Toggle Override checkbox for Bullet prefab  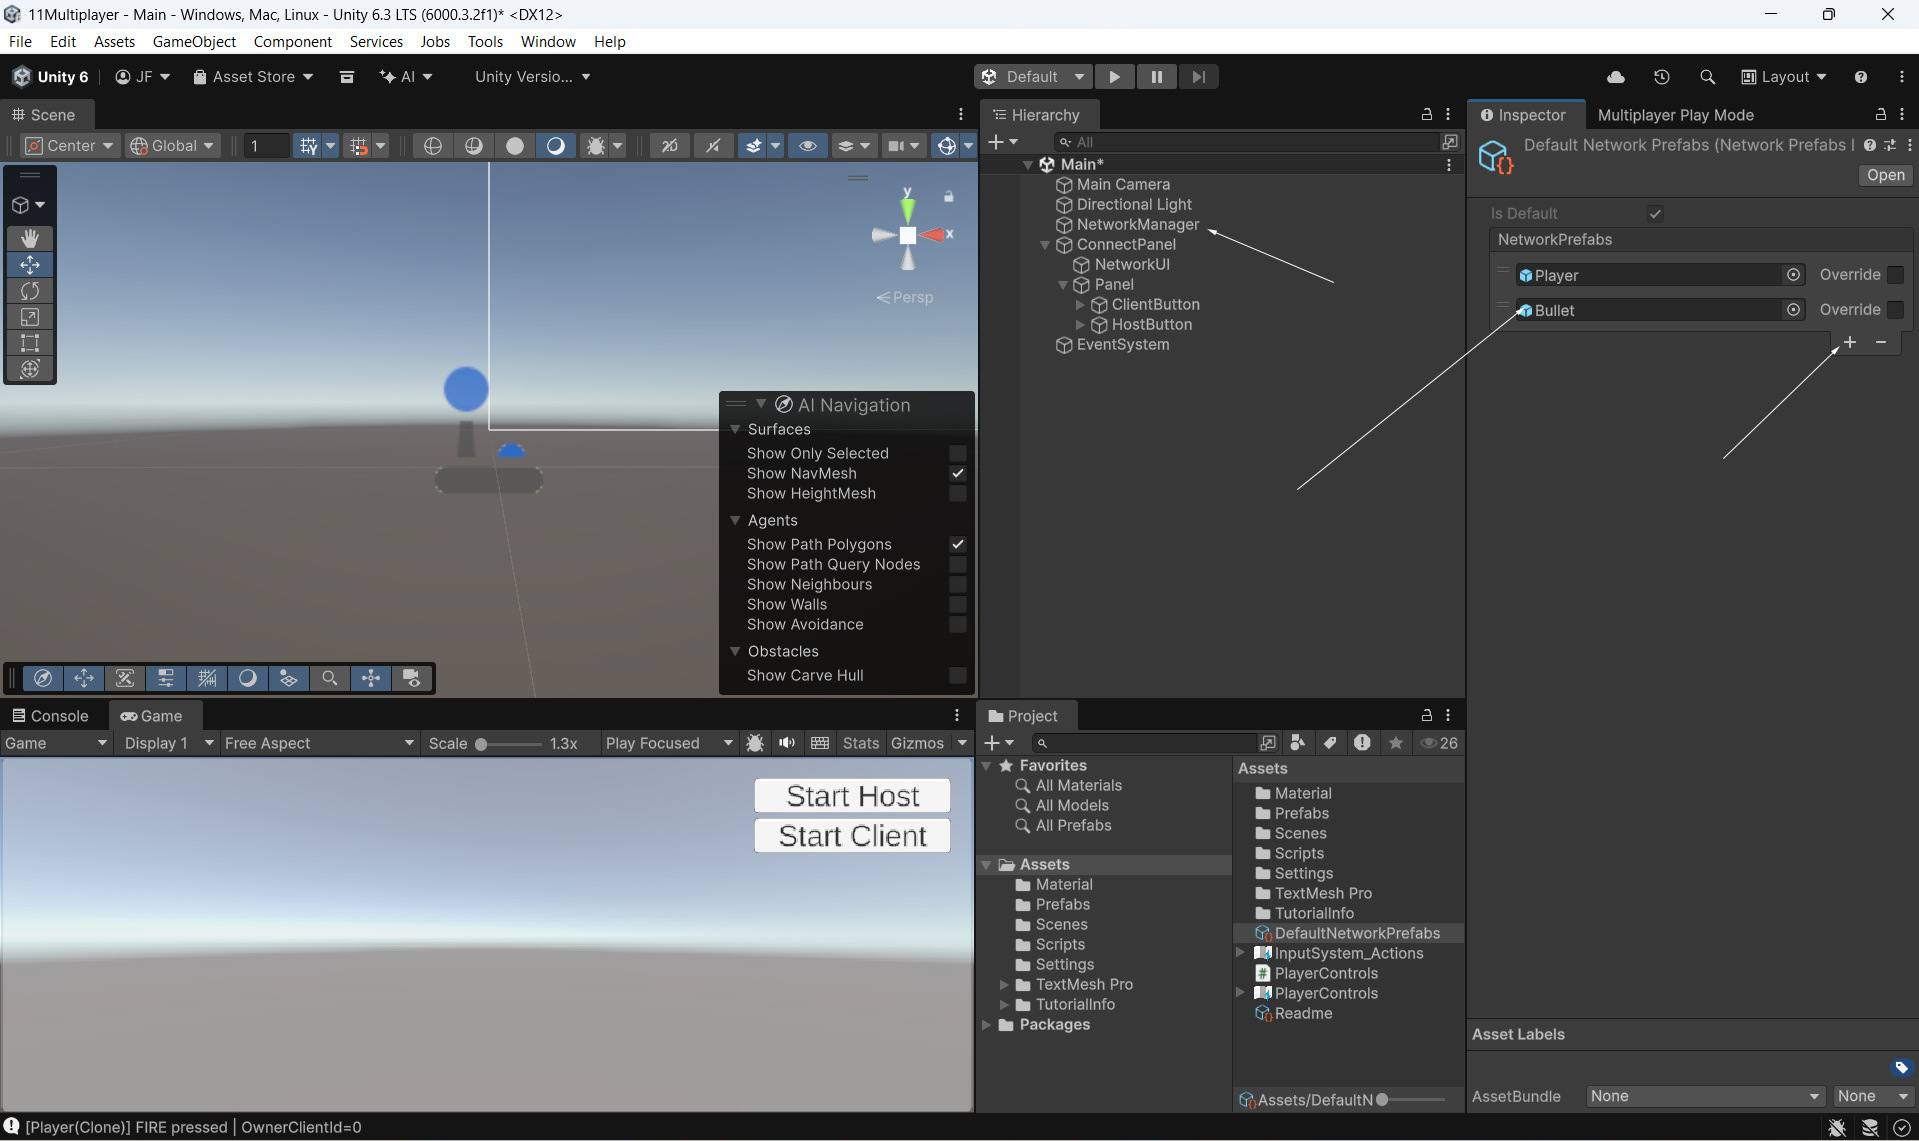coord(1895,310)
